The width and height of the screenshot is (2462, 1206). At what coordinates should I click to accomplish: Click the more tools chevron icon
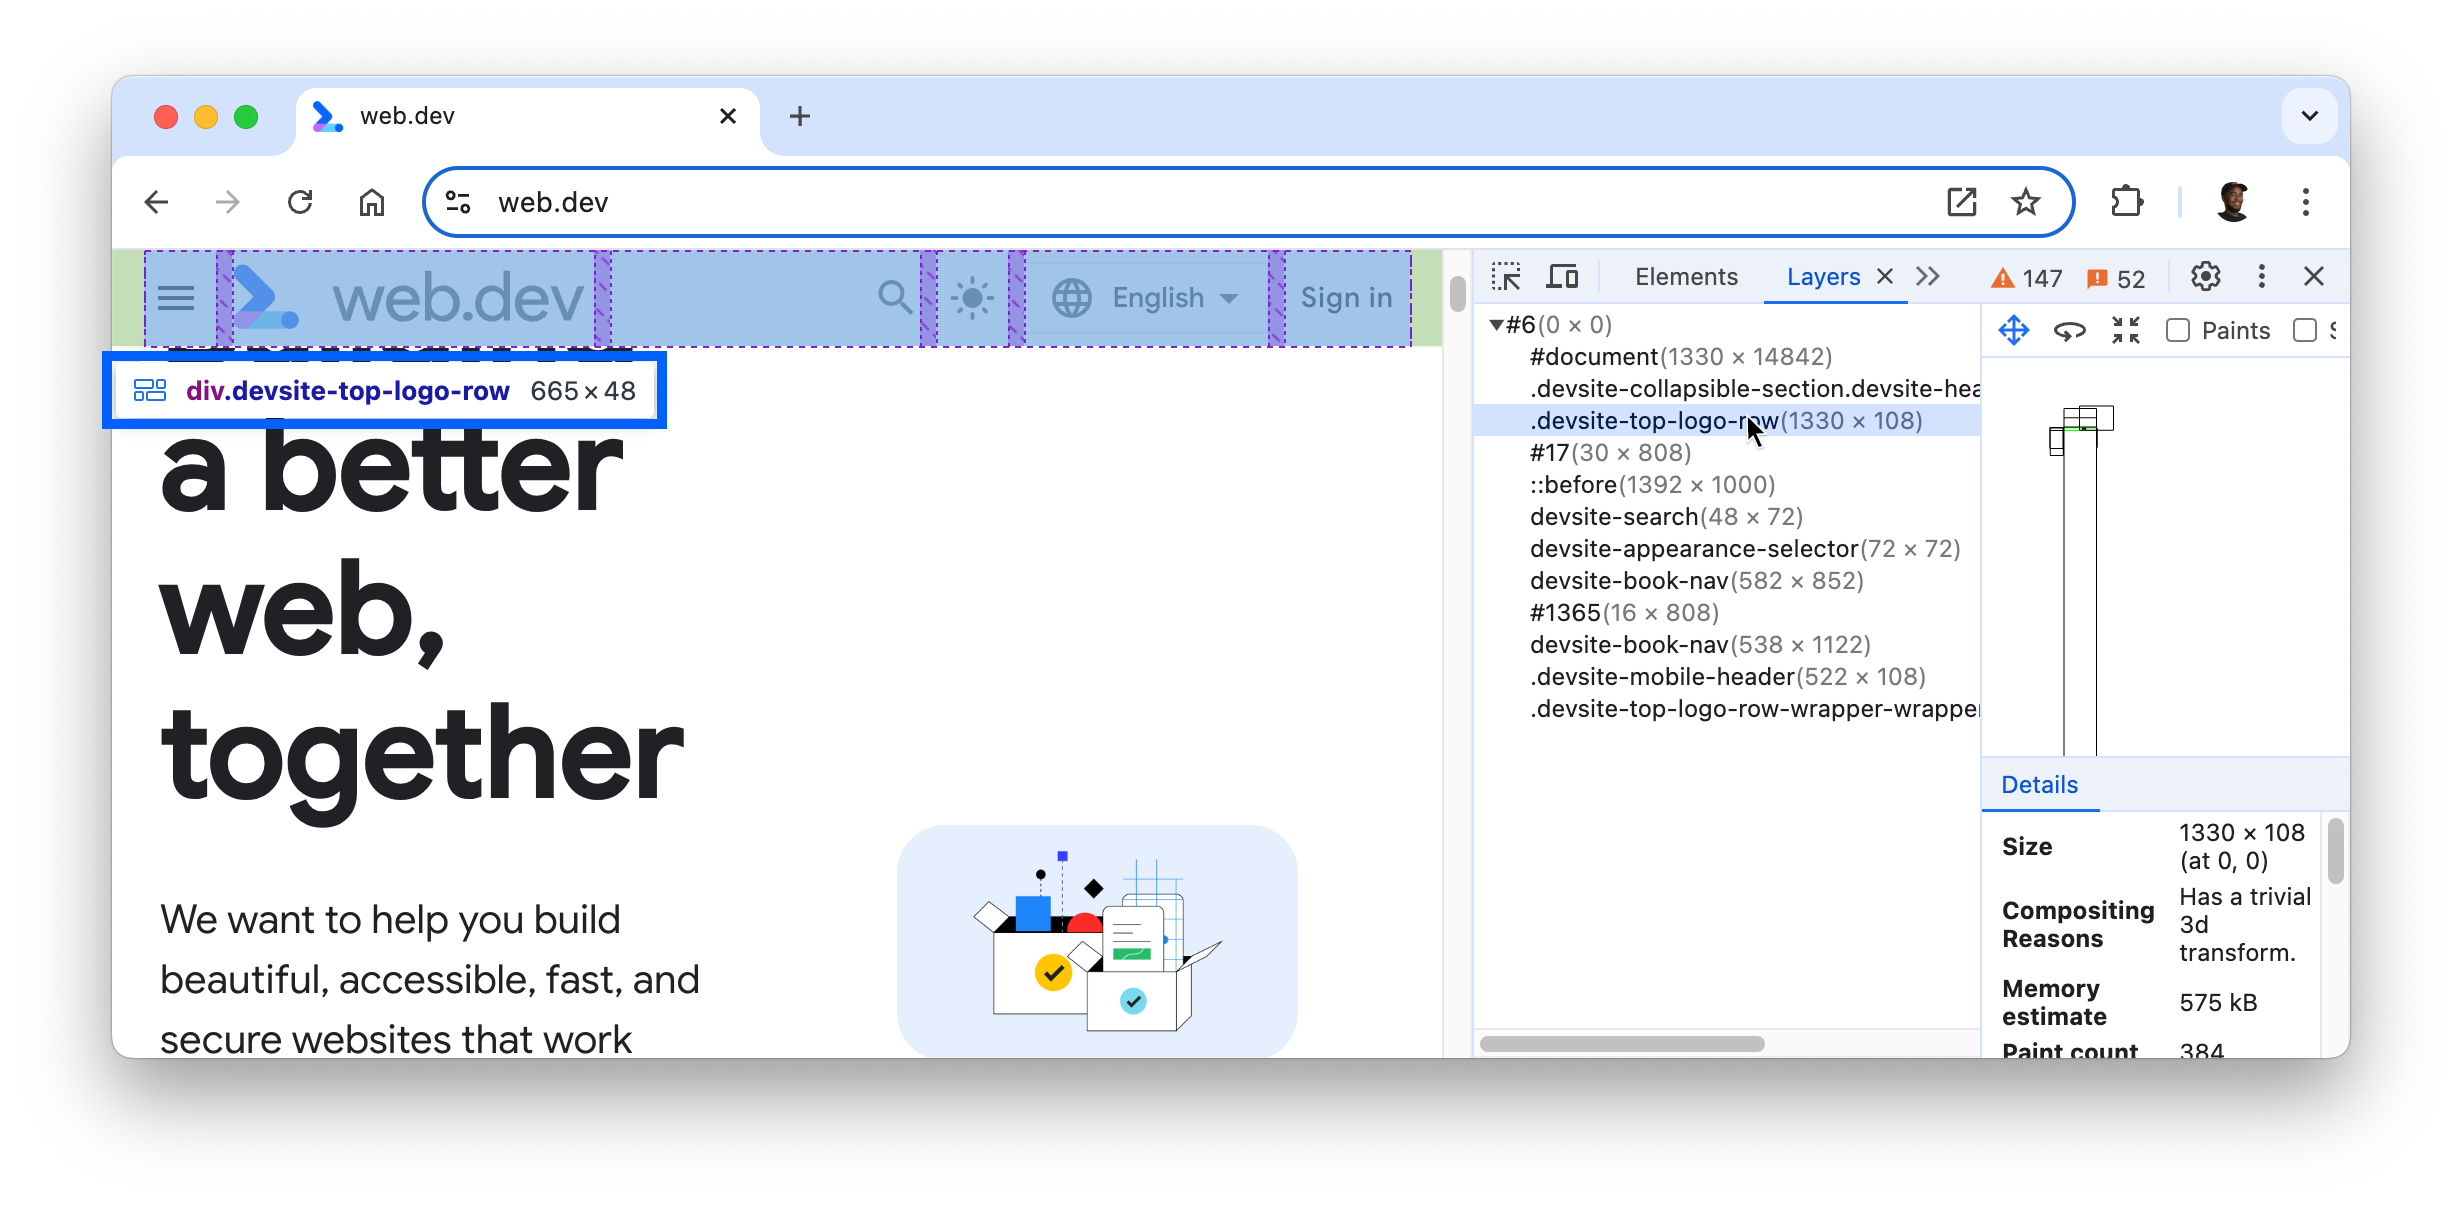tap(1931, 276)
